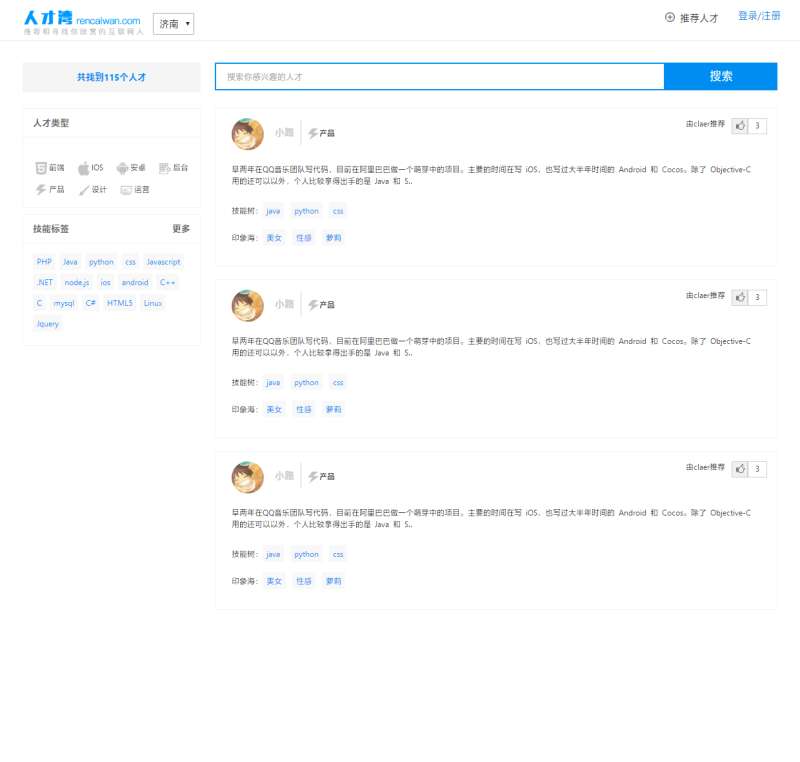800x762 pixels.
Task: Pick the 后台 backend talent type icon
Action: [x=165, y=168]
